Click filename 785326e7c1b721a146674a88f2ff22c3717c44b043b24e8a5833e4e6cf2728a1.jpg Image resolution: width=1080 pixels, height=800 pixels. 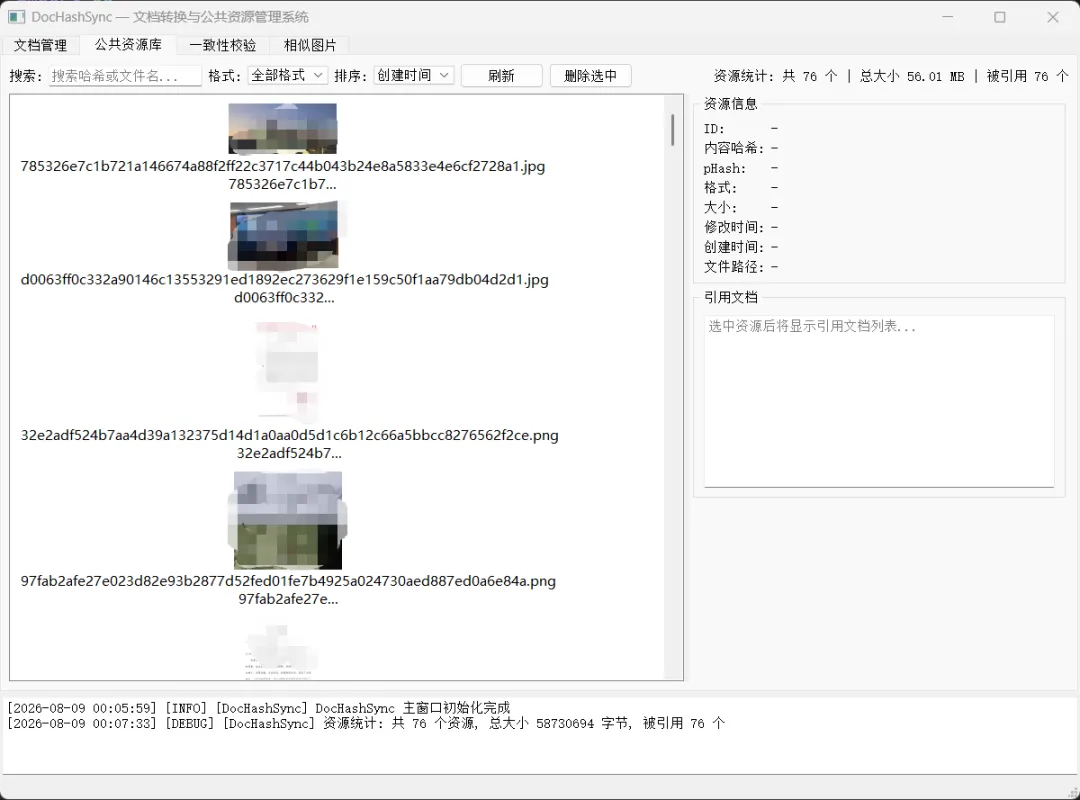click(x=282, y=166)
